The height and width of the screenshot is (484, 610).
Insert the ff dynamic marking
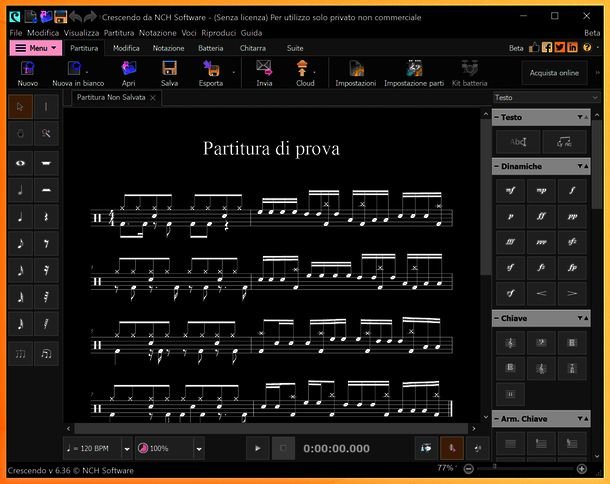coord(541,216)
